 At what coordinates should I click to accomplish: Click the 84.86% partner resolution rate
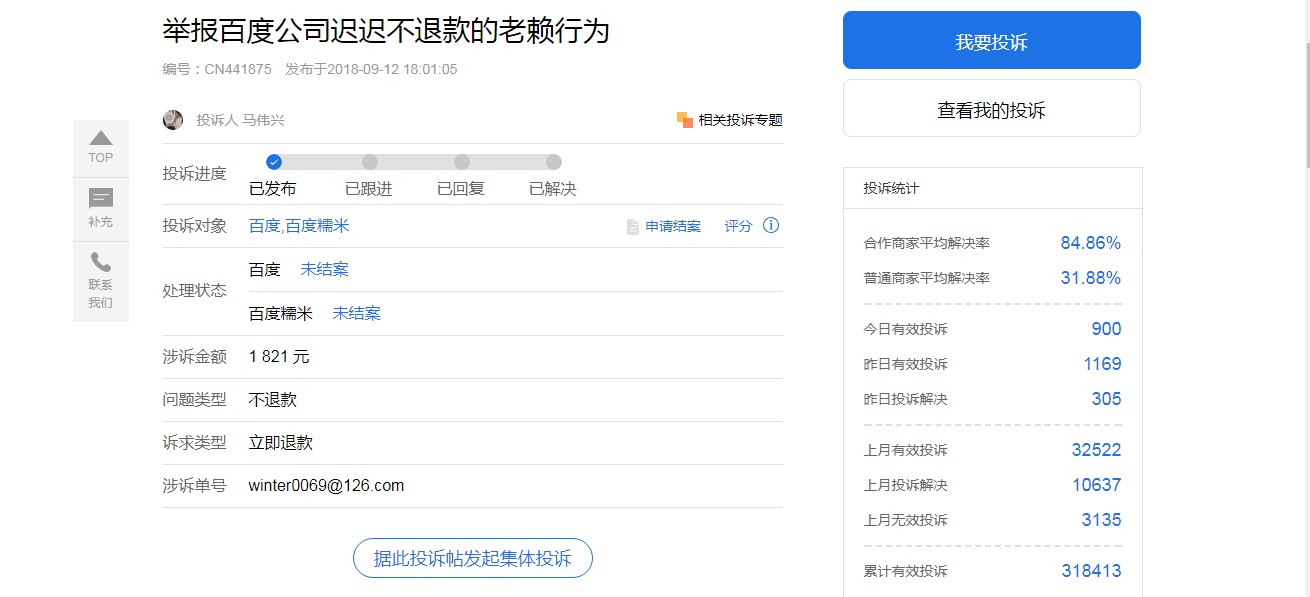click(1091, 243)
